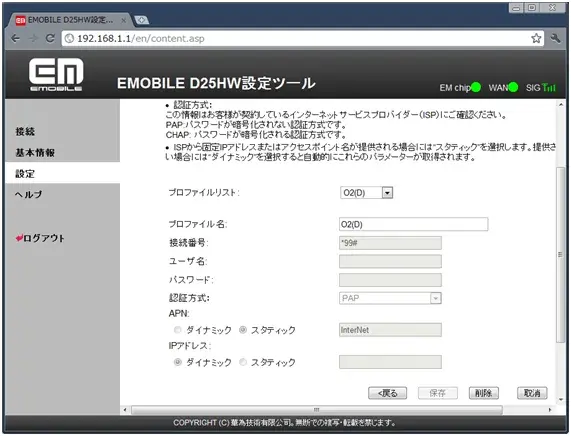Image resolution: width=571 pixels, height=436 pixels.
Task: Click the 認証方式 field label
Action: coord(189,298)
